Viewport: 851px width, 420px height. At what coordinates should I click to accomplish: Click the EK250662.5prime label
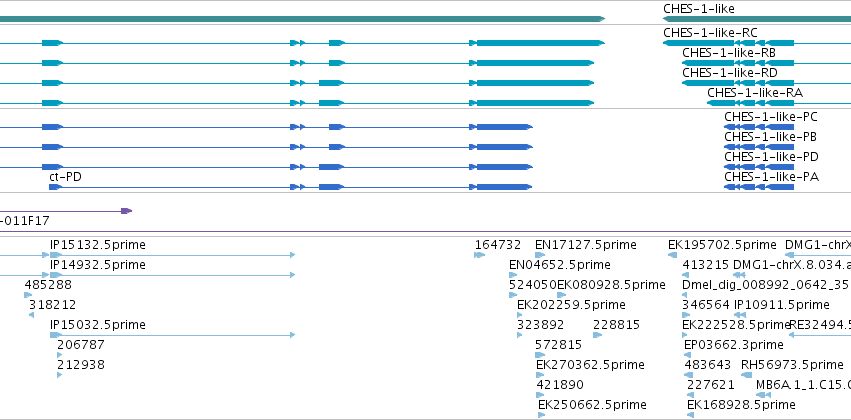pyautogui.click(x=593, y=405)
